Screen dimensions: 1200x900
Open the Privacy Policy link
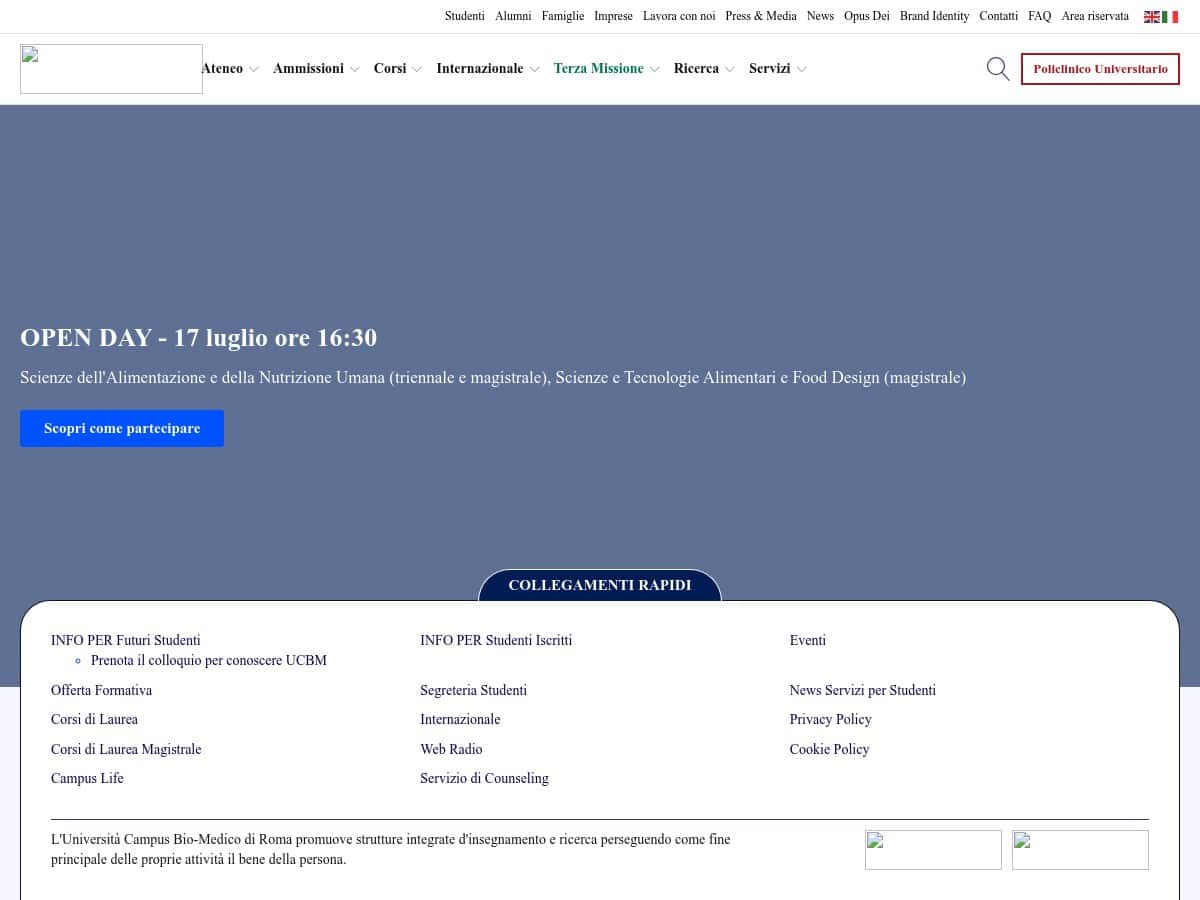point(831,719)
